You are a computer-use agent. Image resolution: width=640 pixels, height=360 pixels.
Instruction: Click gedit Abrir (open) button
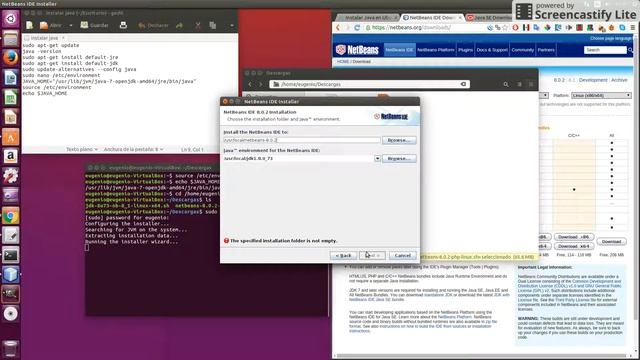pyautogui.click(x=51, y=25)
